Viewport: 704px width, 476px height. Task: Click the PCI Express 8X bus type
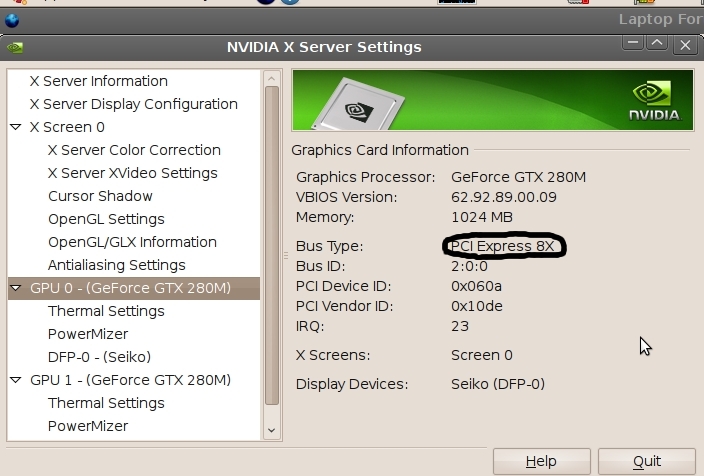[503, 247]
